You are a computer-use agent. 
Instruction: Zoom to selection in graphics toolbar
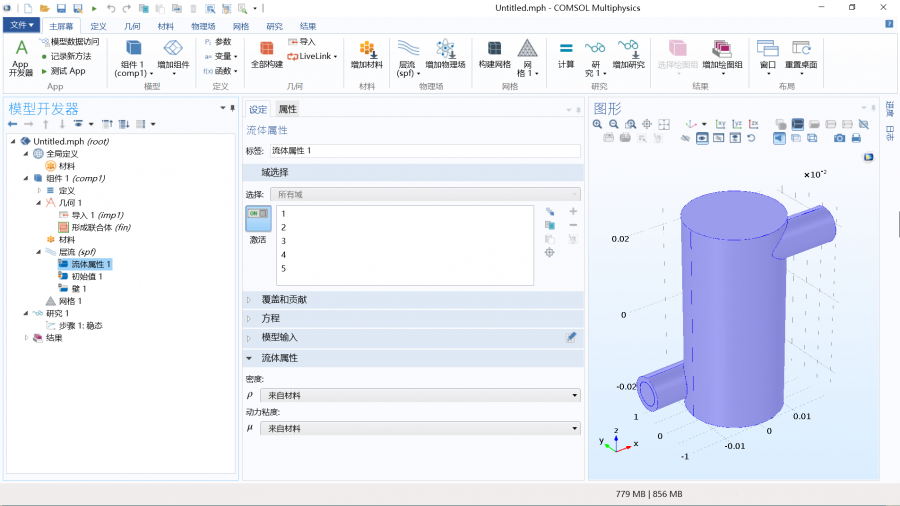(x=647, y=124)
